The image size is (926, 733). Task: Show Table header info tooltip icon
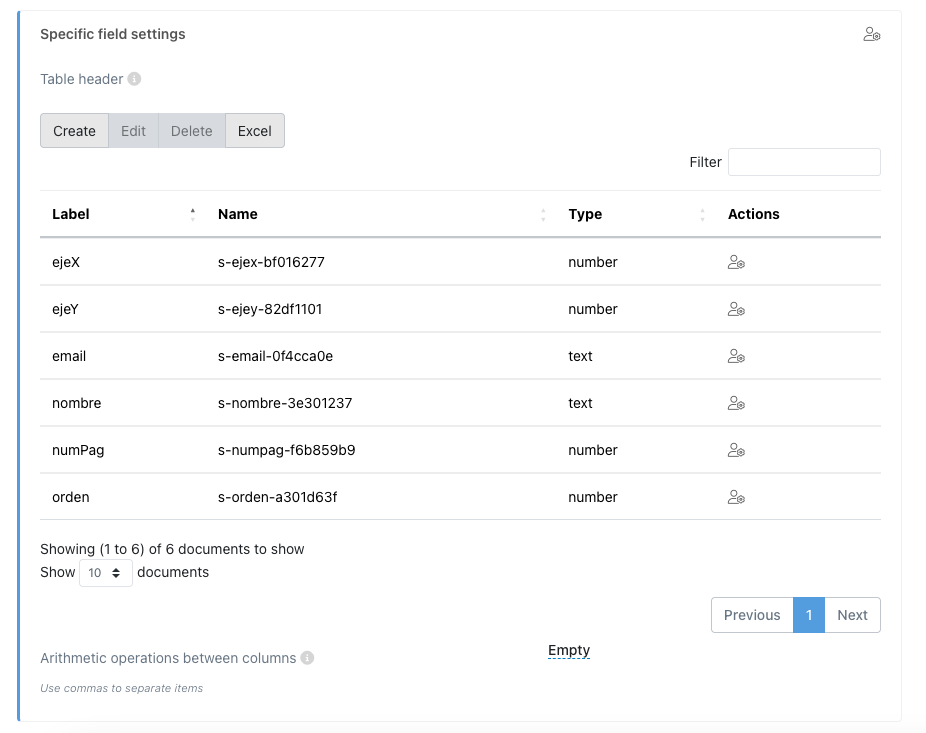coord(135,79)
